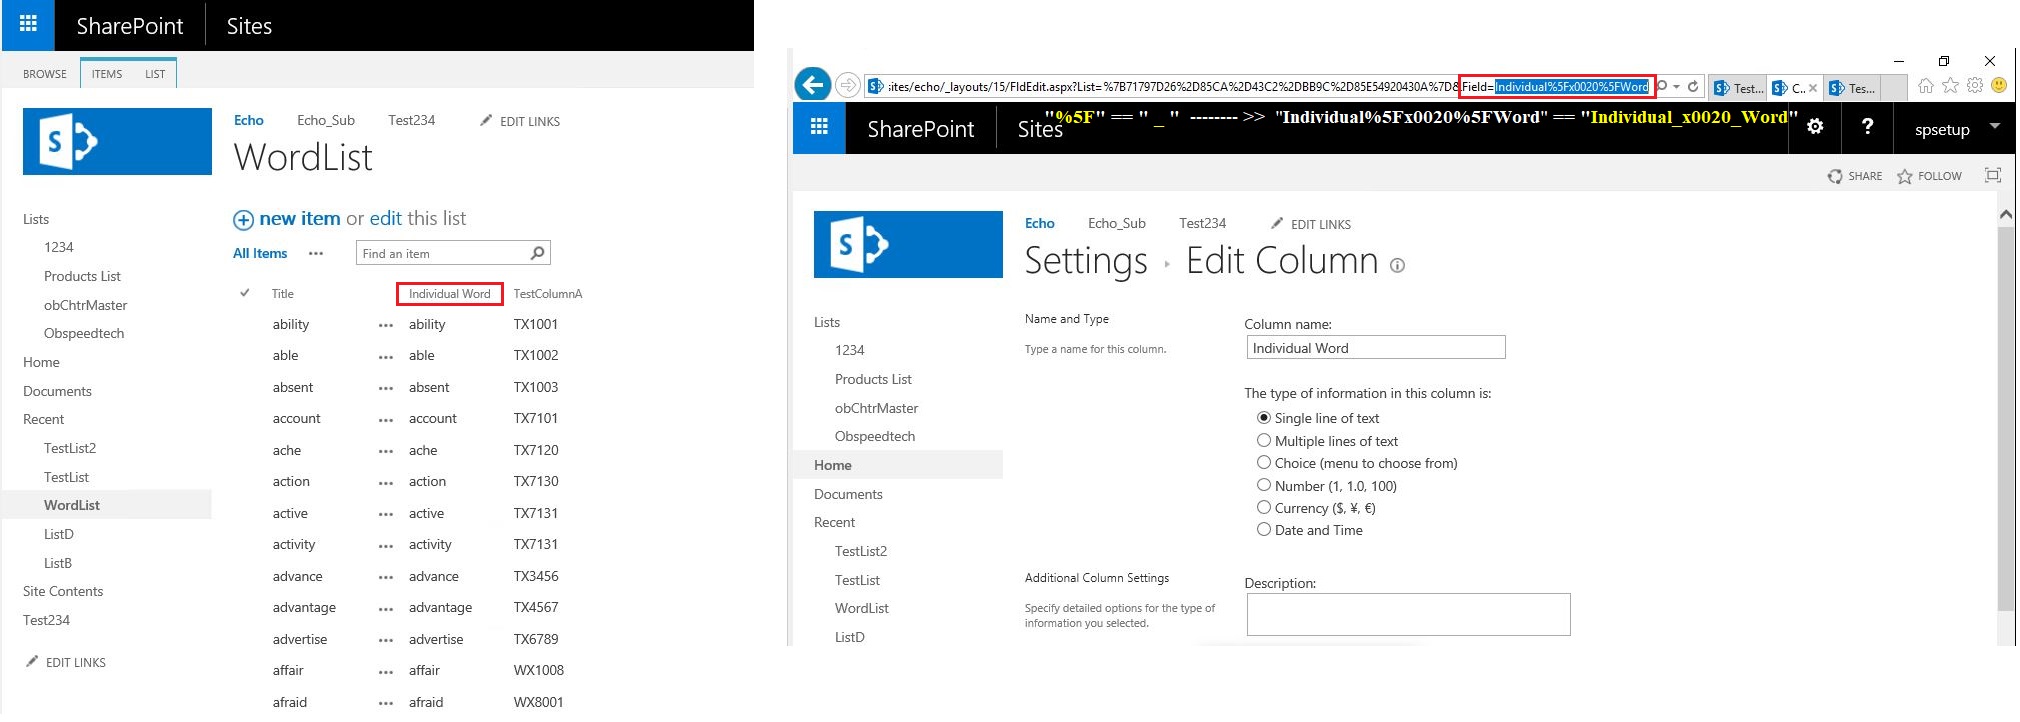Viewport: 2020px width, 722px height.
Task: Click the TX7120 cell in ache row
Action: pyautogui.click(x=536, y=450)
